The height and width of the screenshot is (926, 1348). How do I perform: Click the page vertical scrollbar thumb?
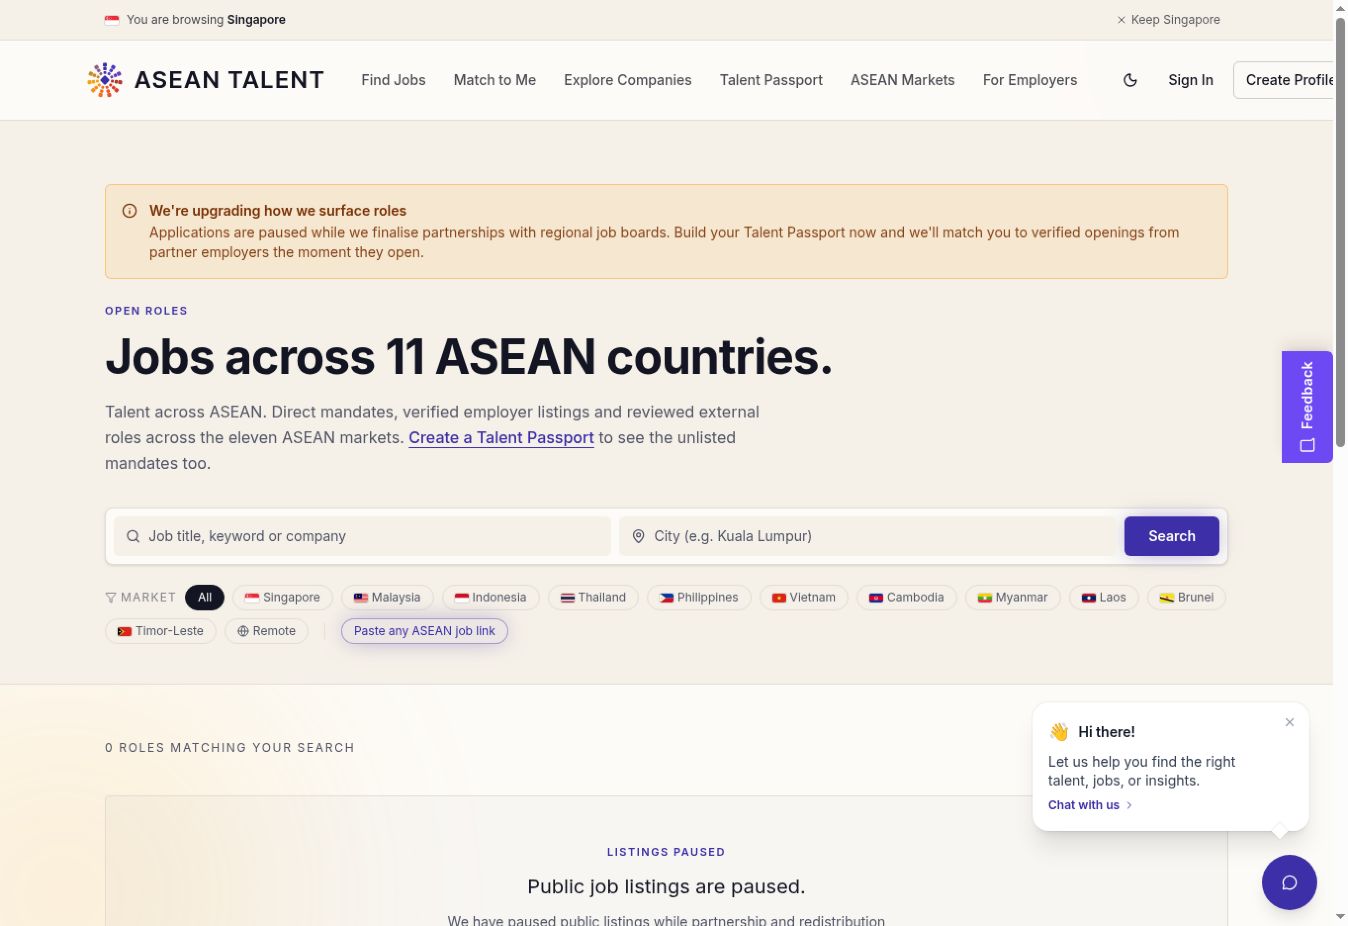pos(1340,232)
